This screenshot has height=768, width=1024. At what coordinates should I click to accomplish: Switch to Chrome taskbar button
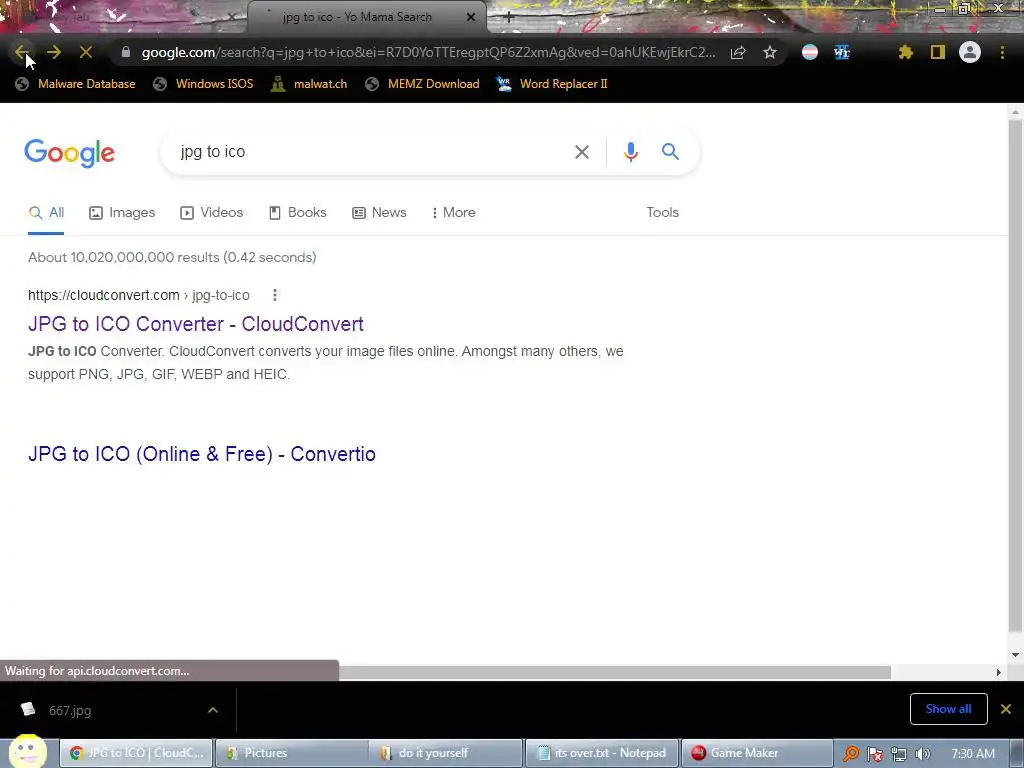(137, 753)
